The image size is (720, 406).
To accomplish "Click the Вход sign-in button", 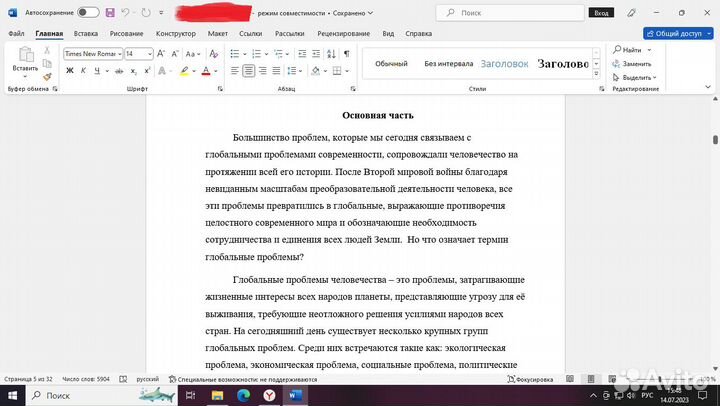I will click(601, 13).
